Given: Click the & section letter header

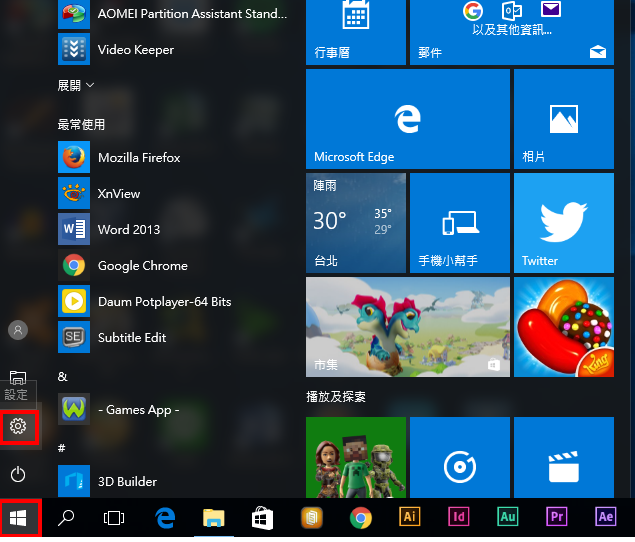Looking at the screenshot, I should click(62, 377).
